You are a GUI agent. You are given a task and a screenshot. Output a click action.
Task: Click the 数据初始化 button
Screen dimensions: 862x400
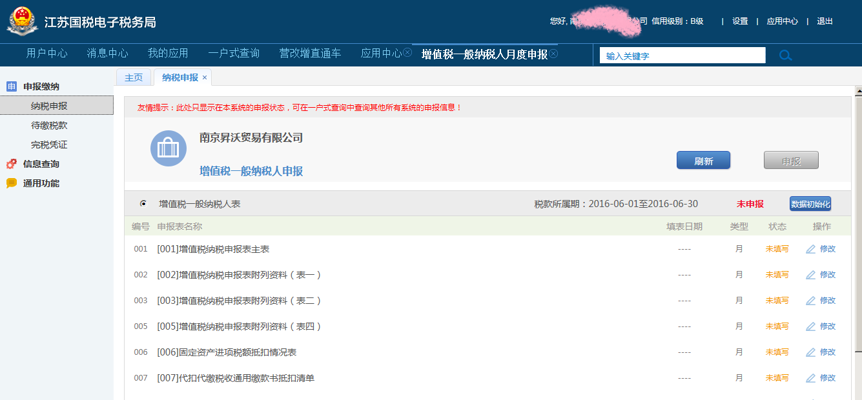[810, 204]
